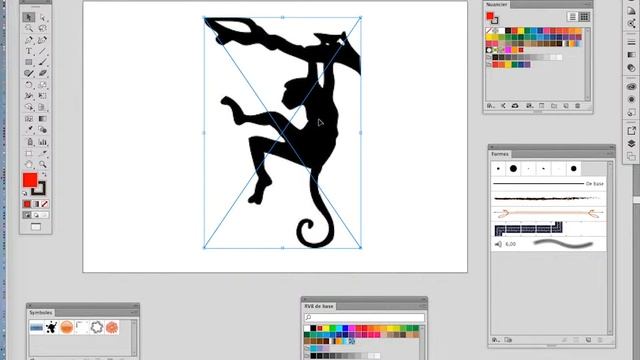Switch Nuancier panel to list view

(x=573, y=17)
